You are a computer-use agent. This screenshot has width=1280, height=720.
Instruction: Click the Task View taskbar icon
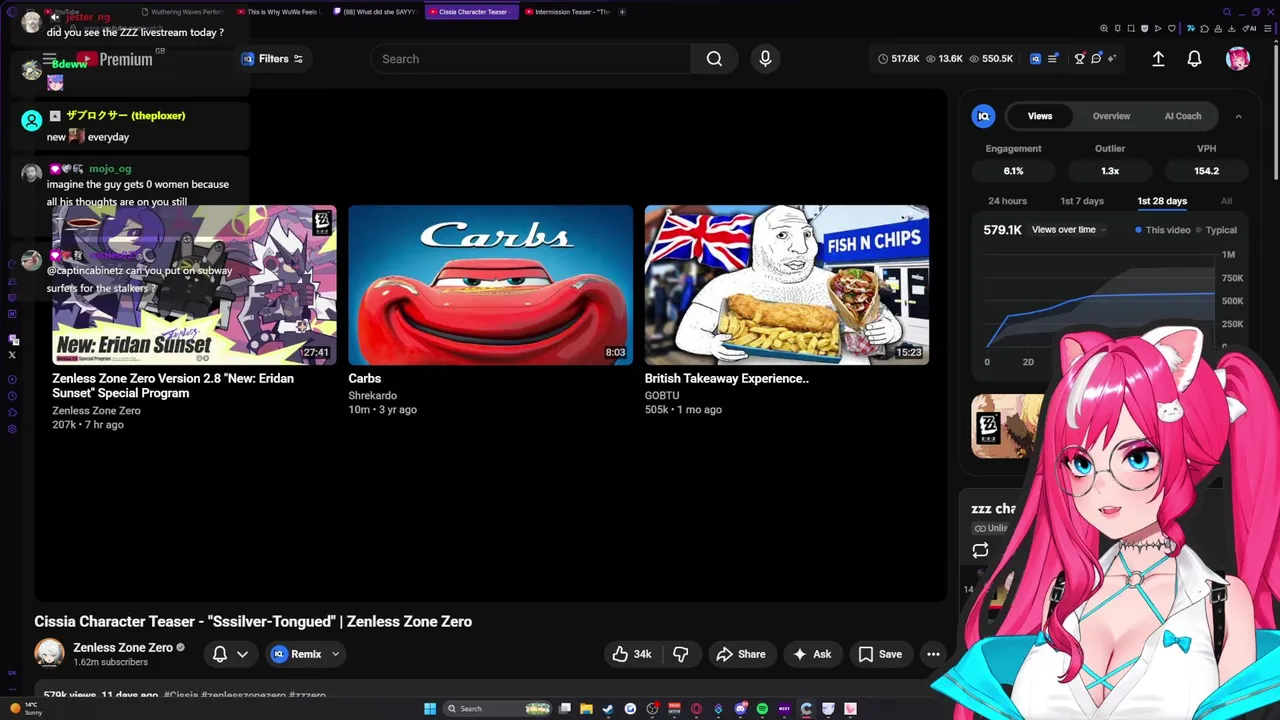coord(564,709)
